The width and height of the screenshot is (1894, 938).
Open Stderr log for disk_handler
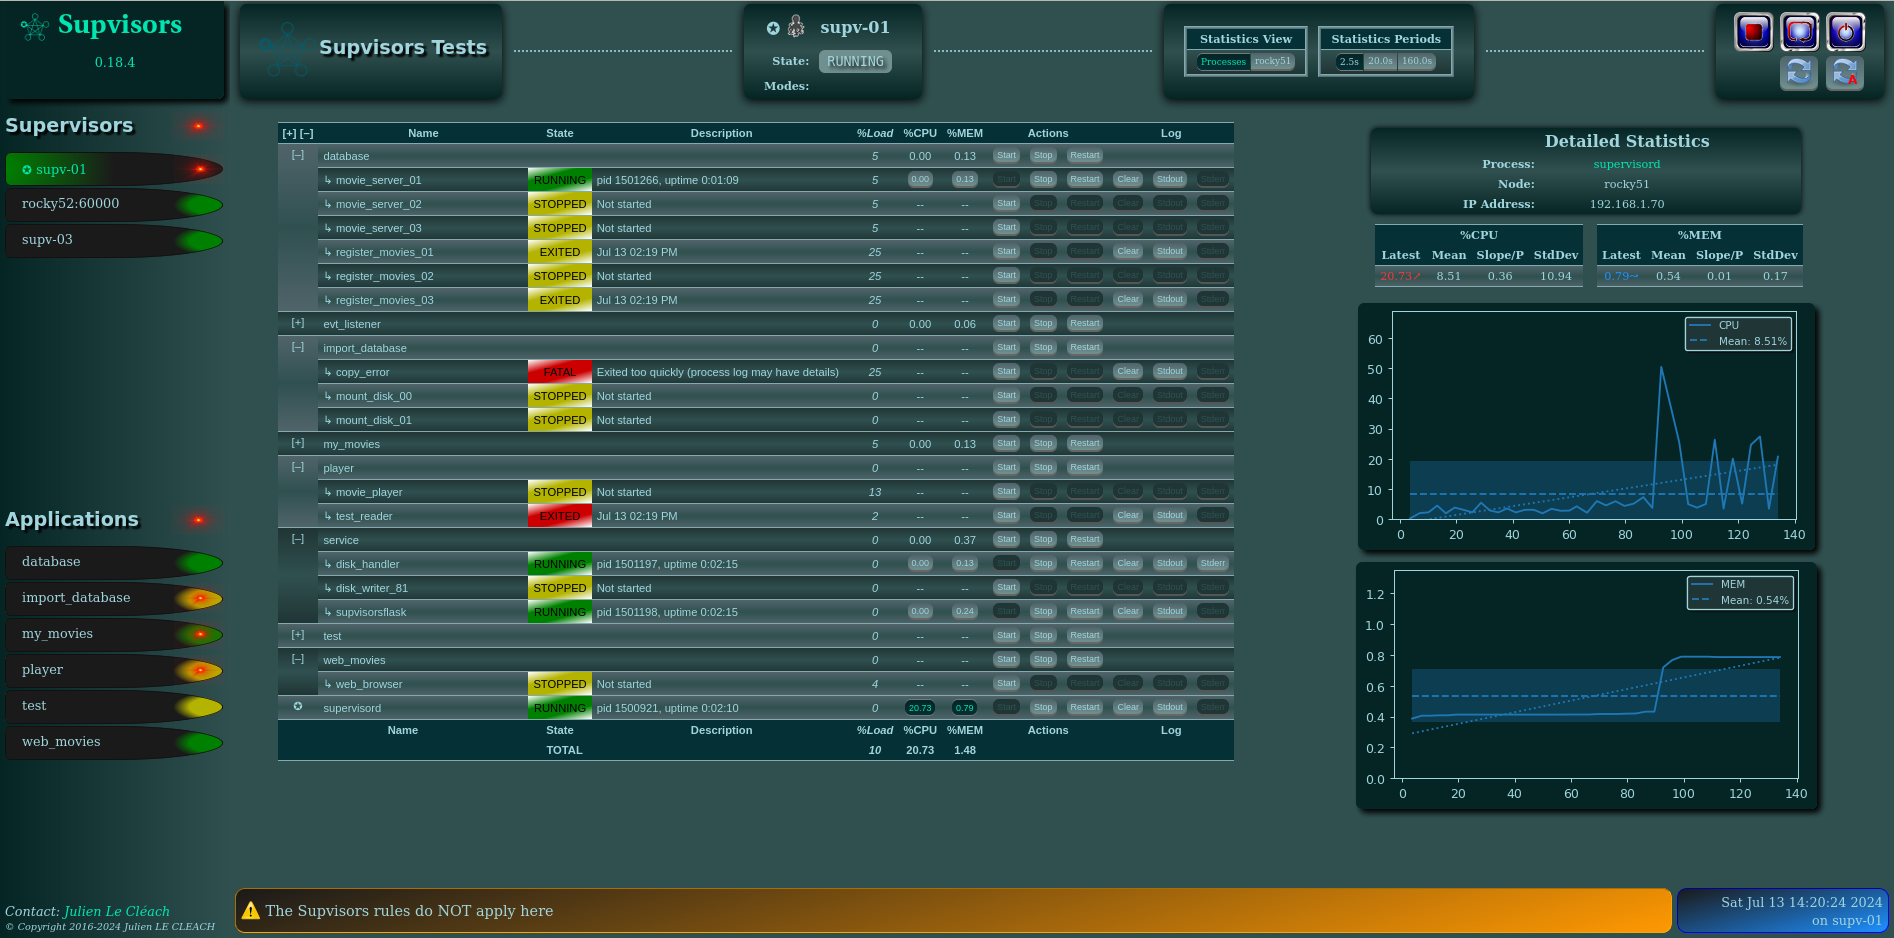pos(1212,564)
